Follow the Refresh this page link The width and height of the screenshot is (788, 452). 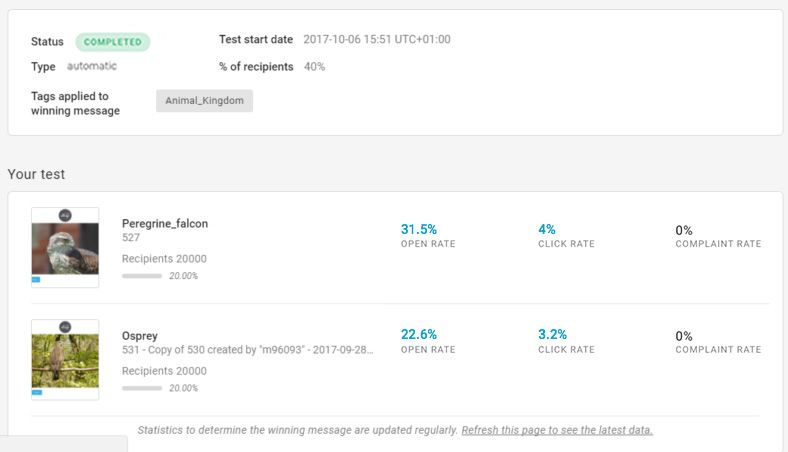[557, 430]
